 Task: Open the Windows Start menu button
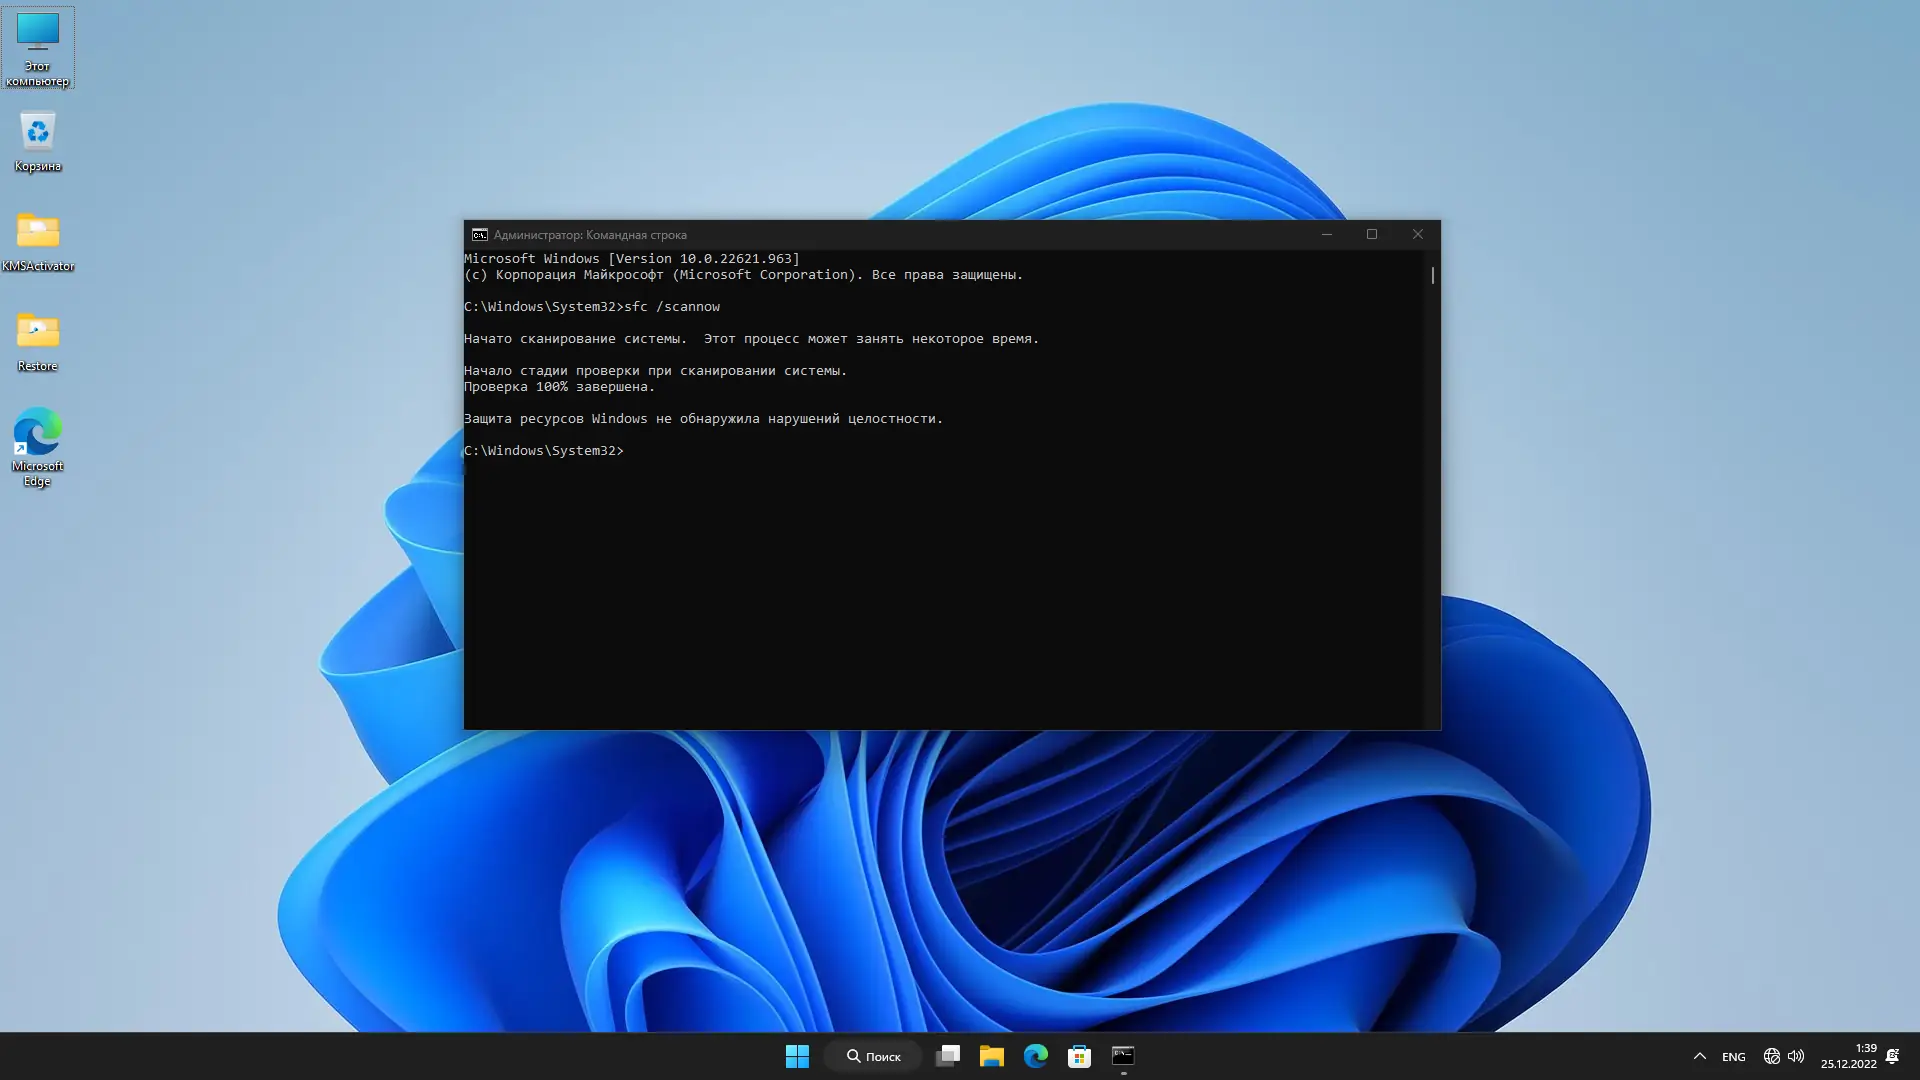pyautogui.click(x=797, y=1056)
